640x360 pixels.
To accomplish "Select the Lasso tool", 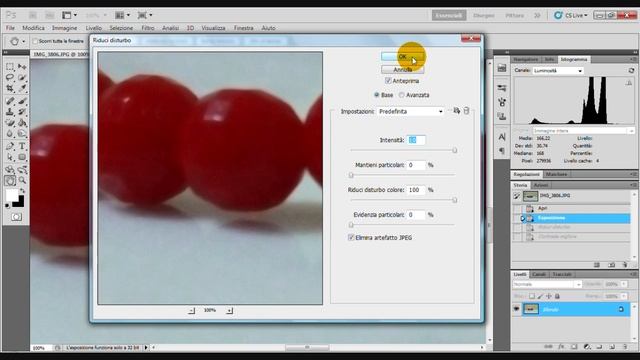I will coord(10,78).
